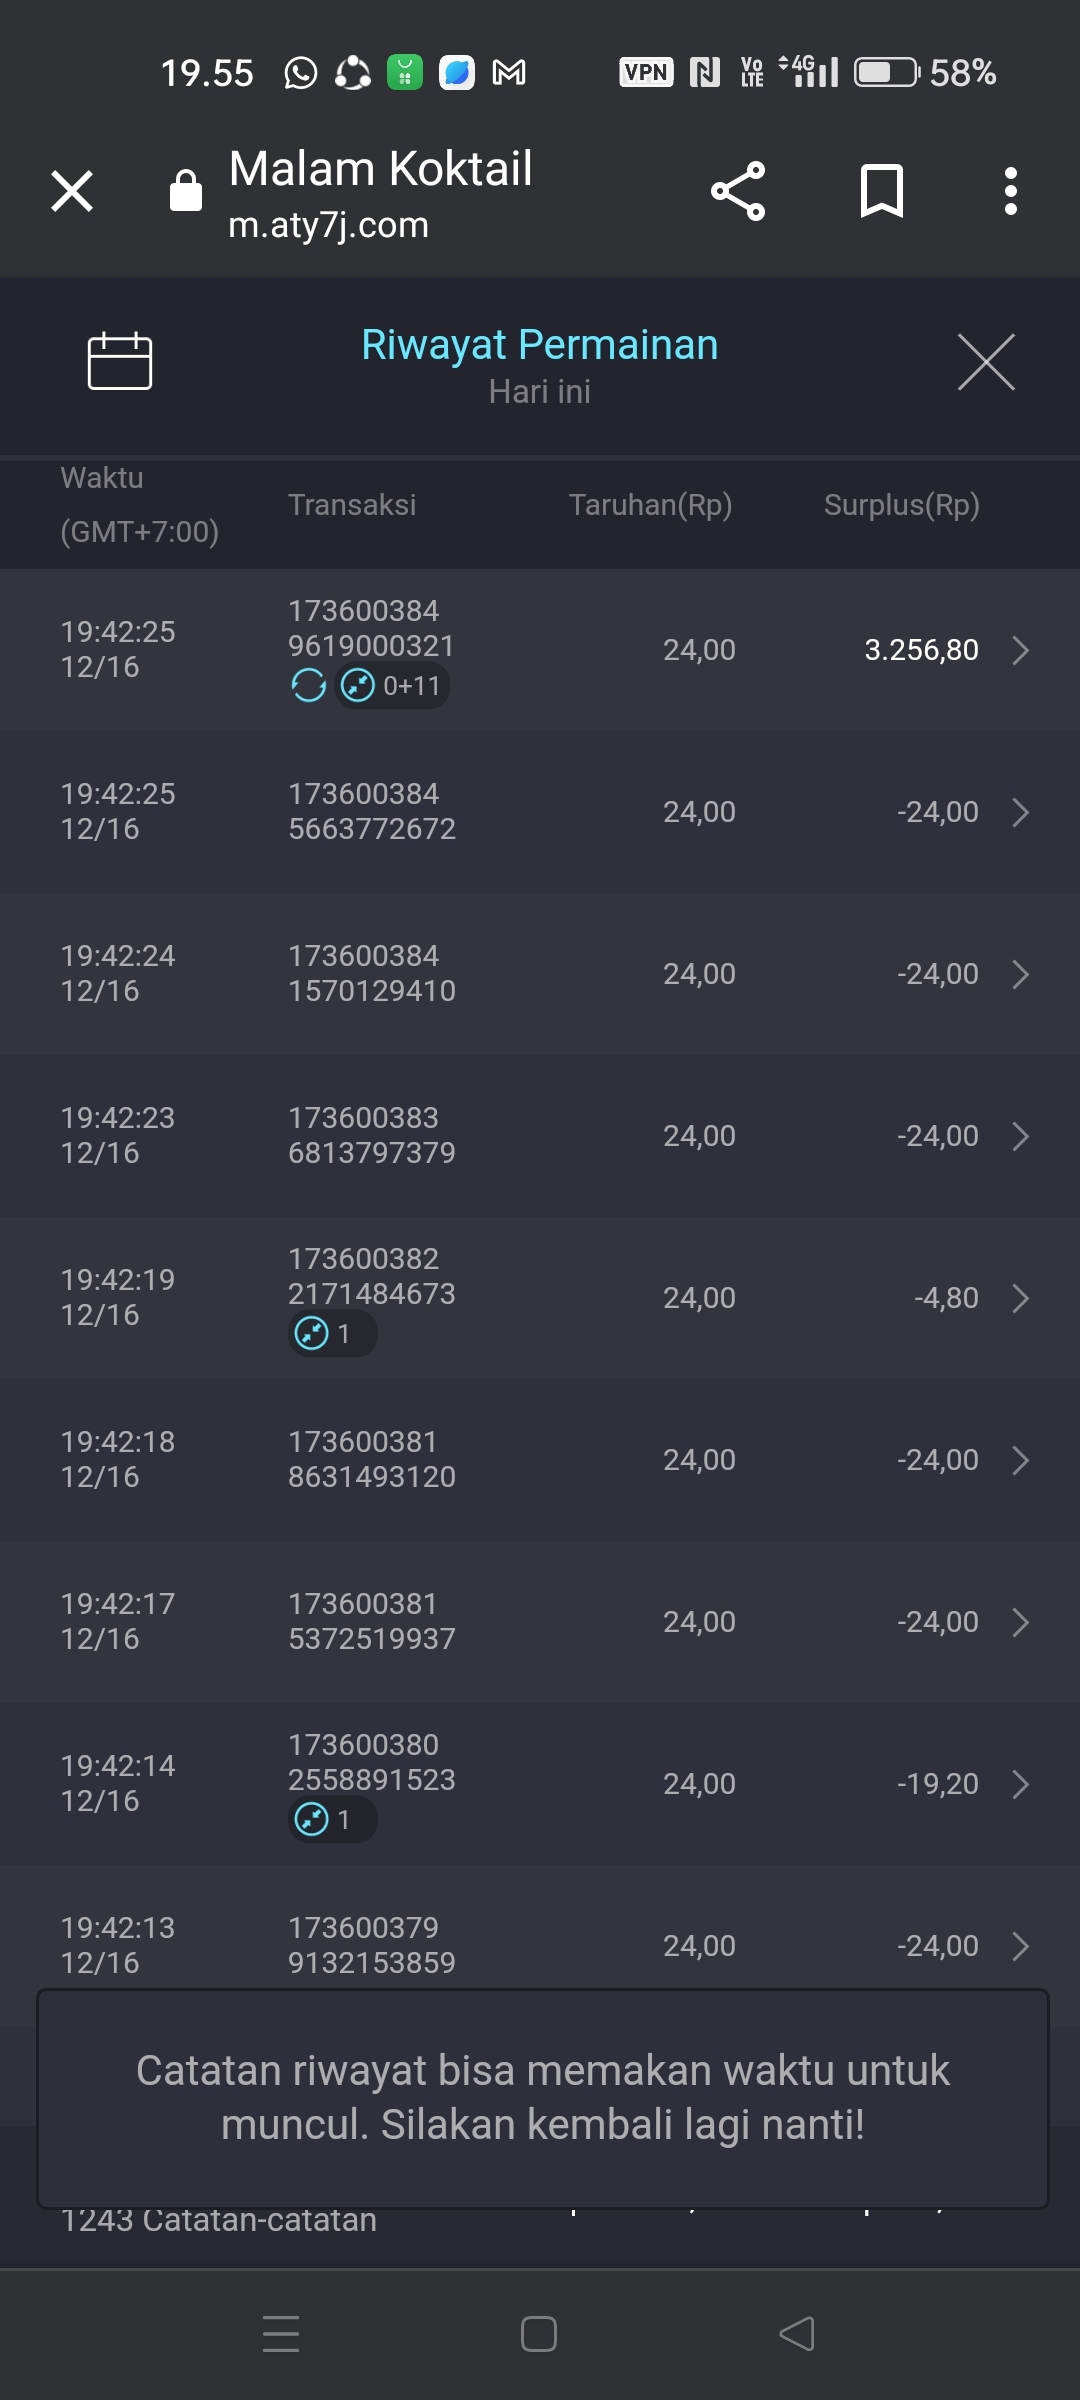The image size is (1080, 2400).
Task: Tap the lock site security icon
Action: point(186,191)
